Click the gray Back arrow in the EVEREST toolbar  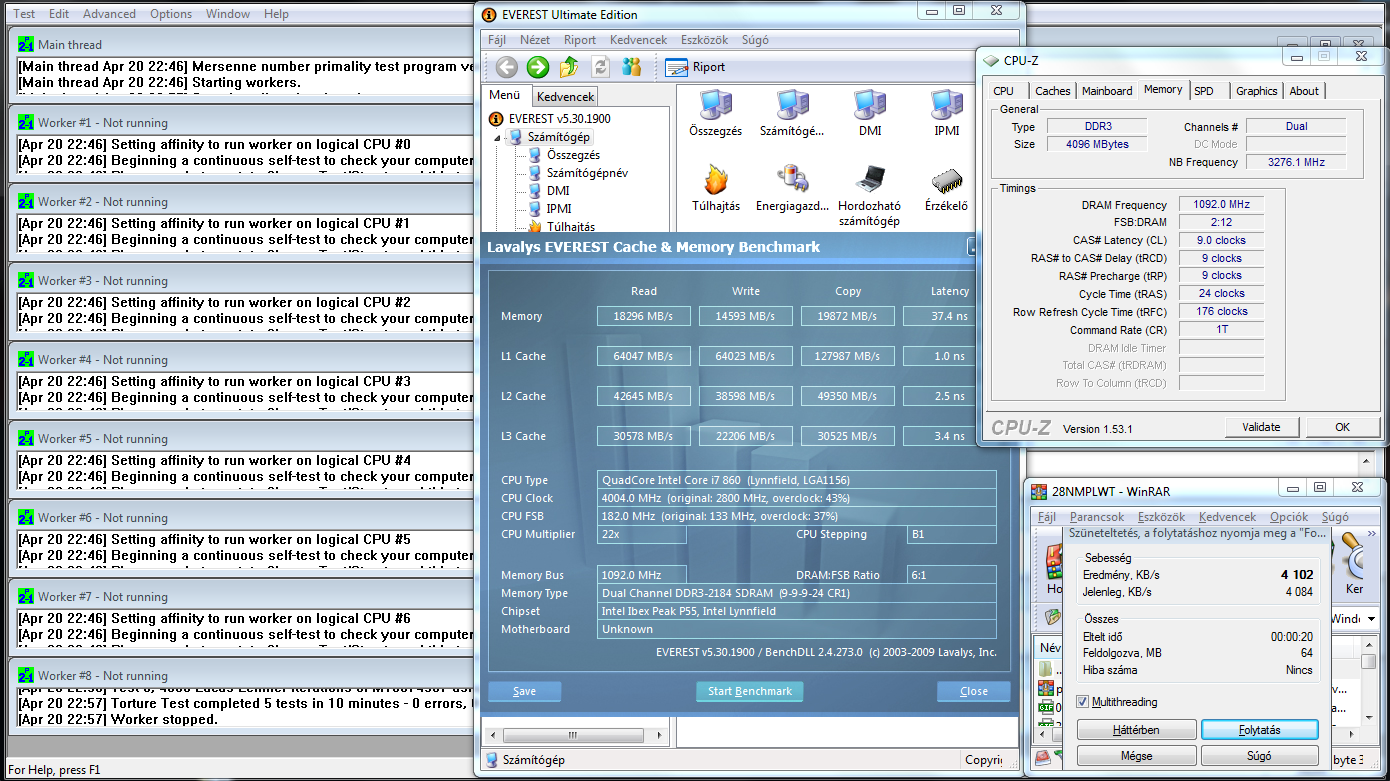(x=507, y=67)
